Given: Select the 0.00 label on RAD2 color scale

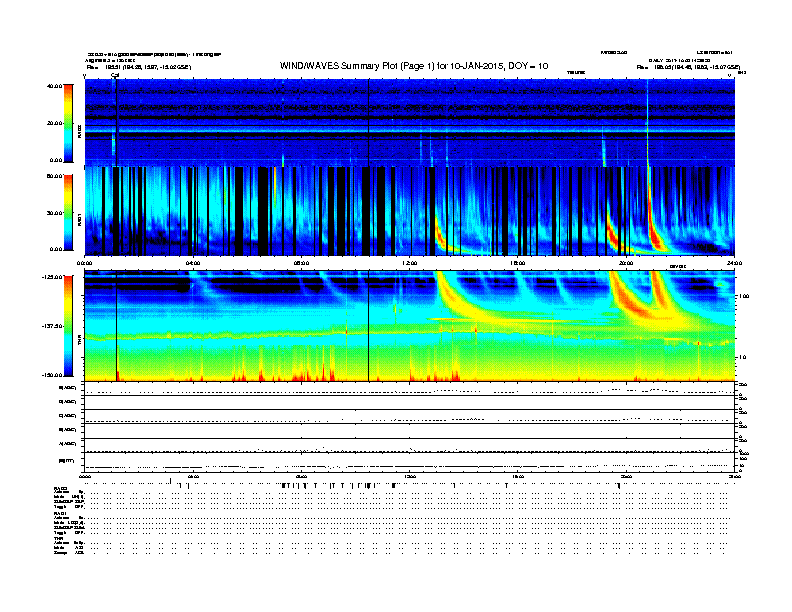Looking at the screenshot, I should 56,161.
